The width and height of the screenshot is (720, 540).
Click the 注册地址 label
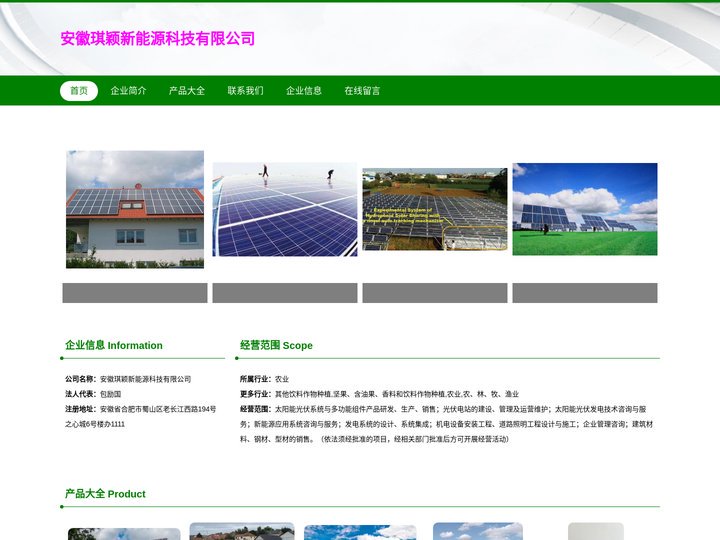[x=80, y=409]
